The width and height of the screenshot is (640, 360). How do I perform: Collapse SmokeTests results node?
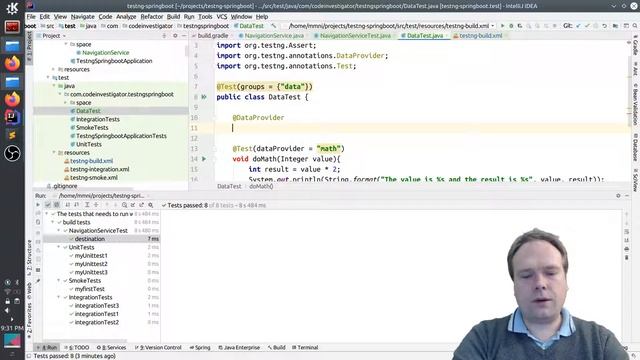(58, 280)
